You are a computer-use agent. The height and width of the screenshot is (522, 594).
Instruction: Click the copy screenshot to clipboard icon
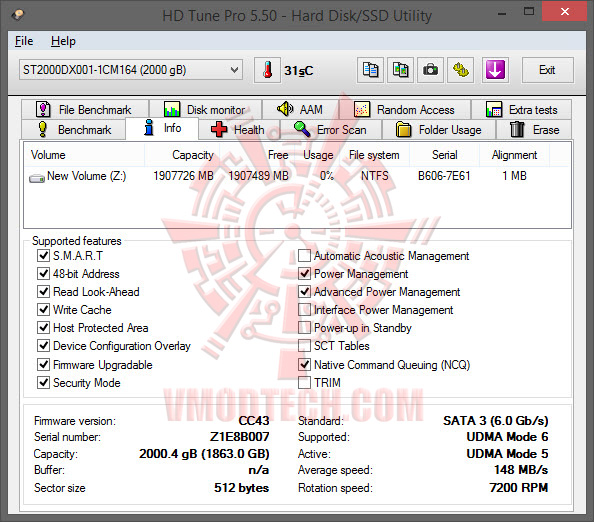[x=400, y=70]
